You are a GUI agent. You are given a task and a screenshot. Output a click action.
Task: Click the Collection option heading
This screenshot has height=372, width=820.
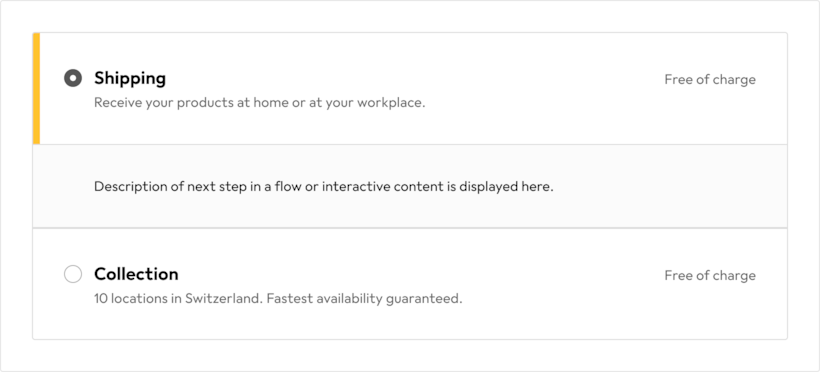point(136,274)
